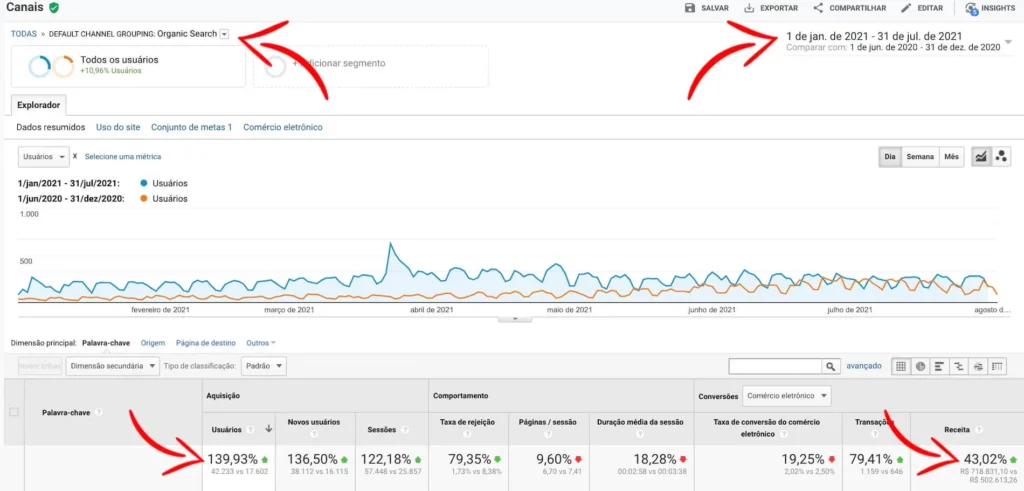Click the Exportar download icon
1024x491 pixels.
click(749, 8)
